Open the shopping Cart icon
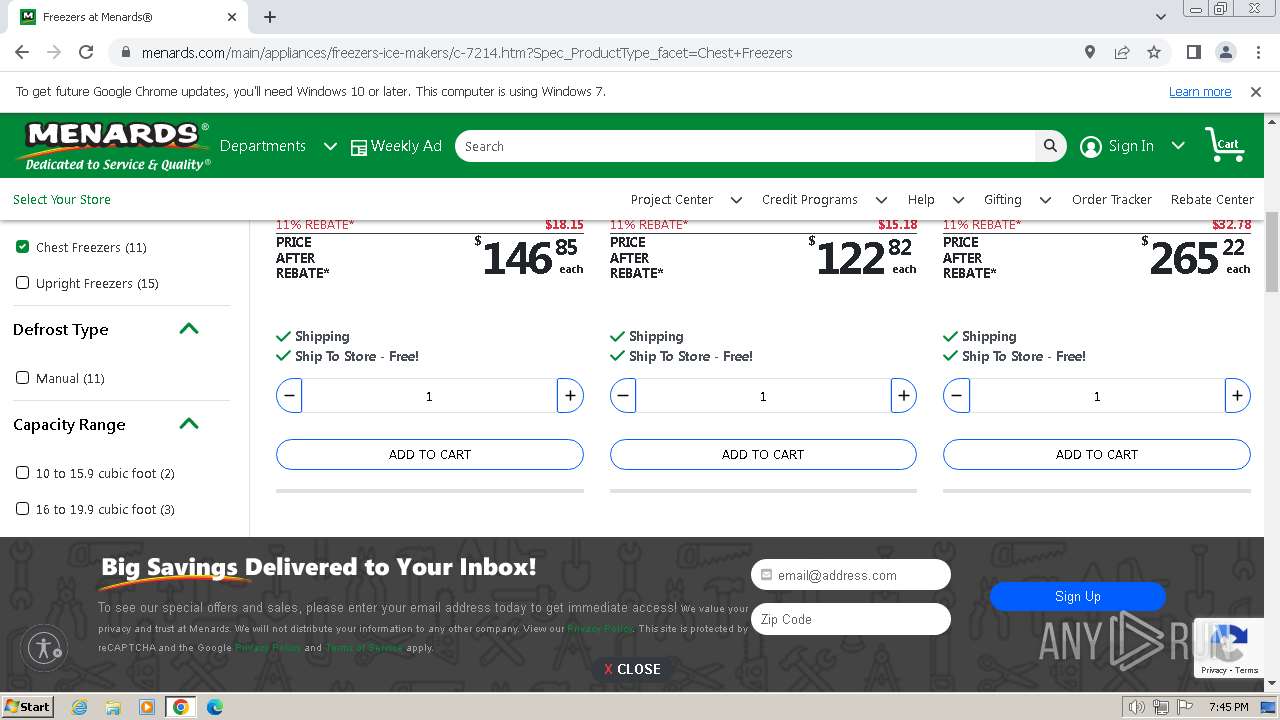Screen dimensions: 1280x720 (x=1223, y=146)
